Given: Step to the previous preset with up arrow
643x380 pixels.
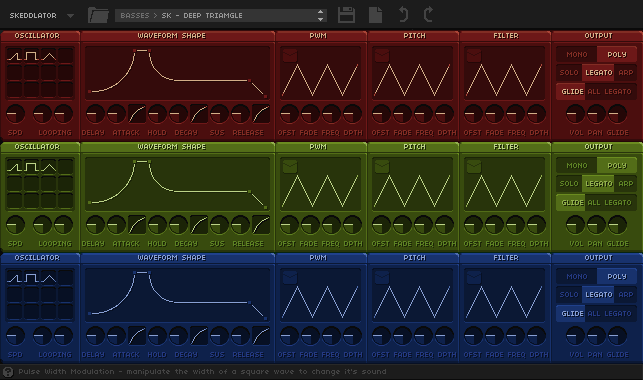Looking at the screenshot, I should 321,12.
